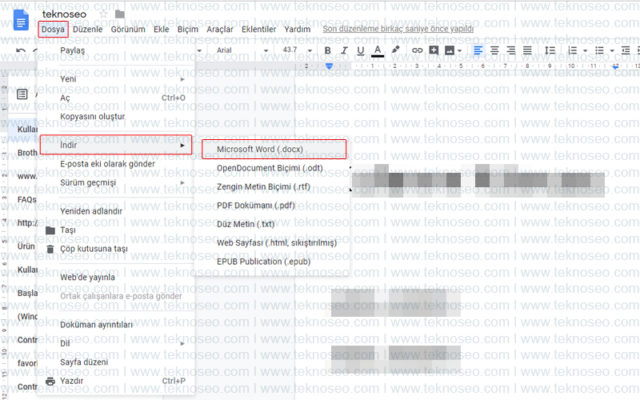
Task: Open the Arial font dropdown
Action: click(x=242, y=50)
